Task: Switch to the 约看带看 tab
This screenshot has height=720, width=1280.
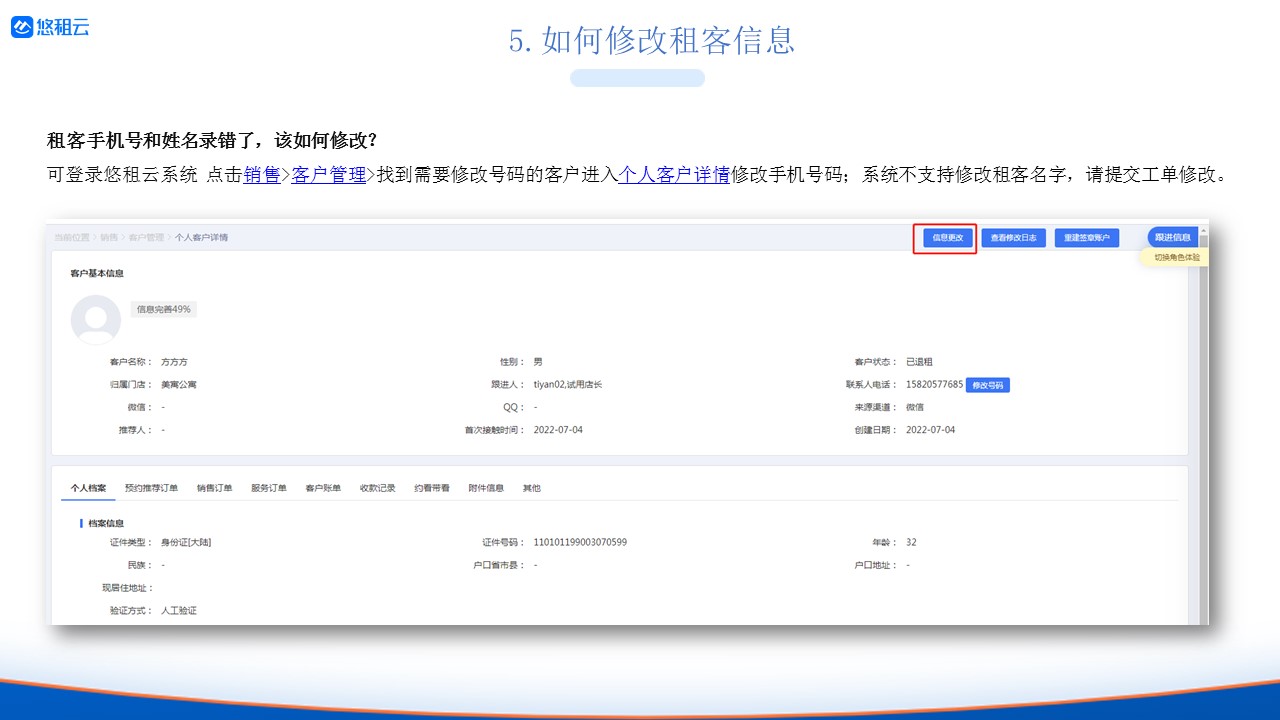Action: click(432, 488)
